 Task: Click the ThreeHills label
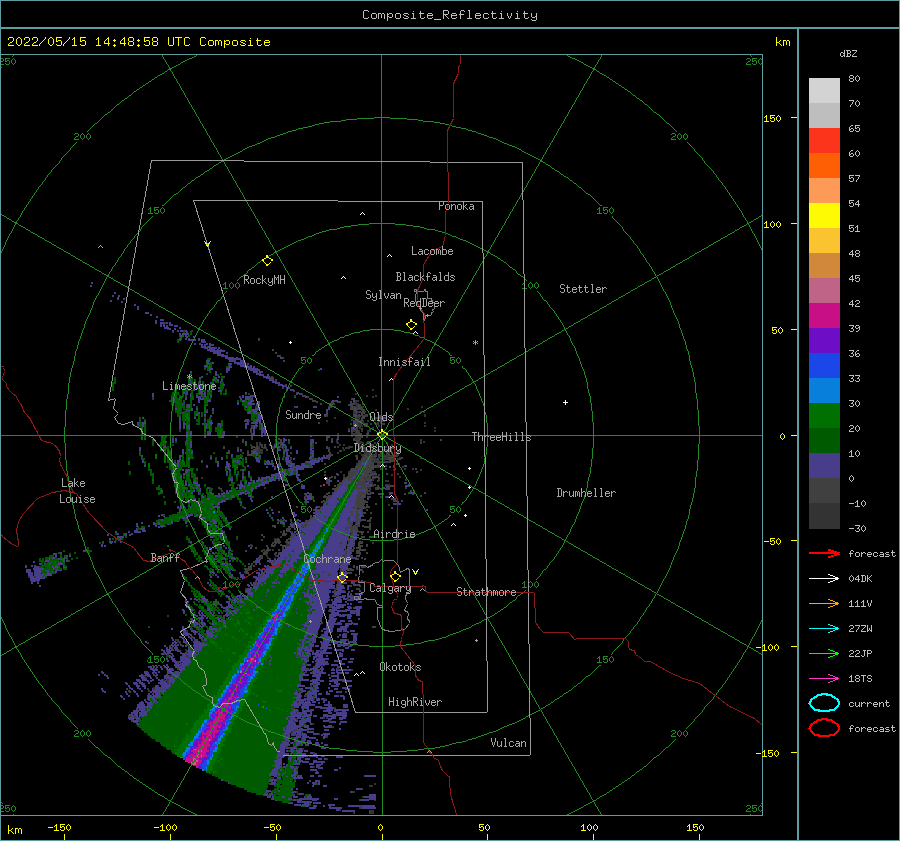point(502,437)
